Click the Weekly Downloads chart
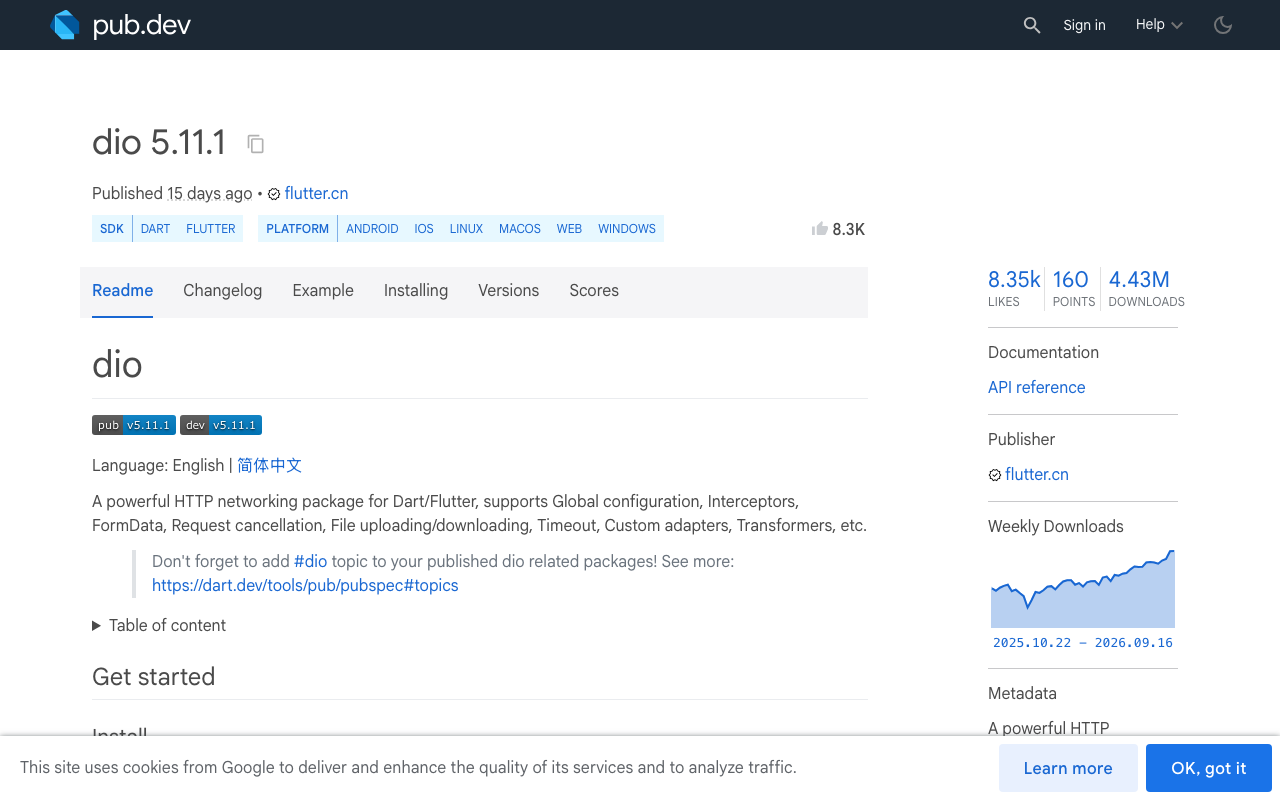 click(x=1083, y=588)
